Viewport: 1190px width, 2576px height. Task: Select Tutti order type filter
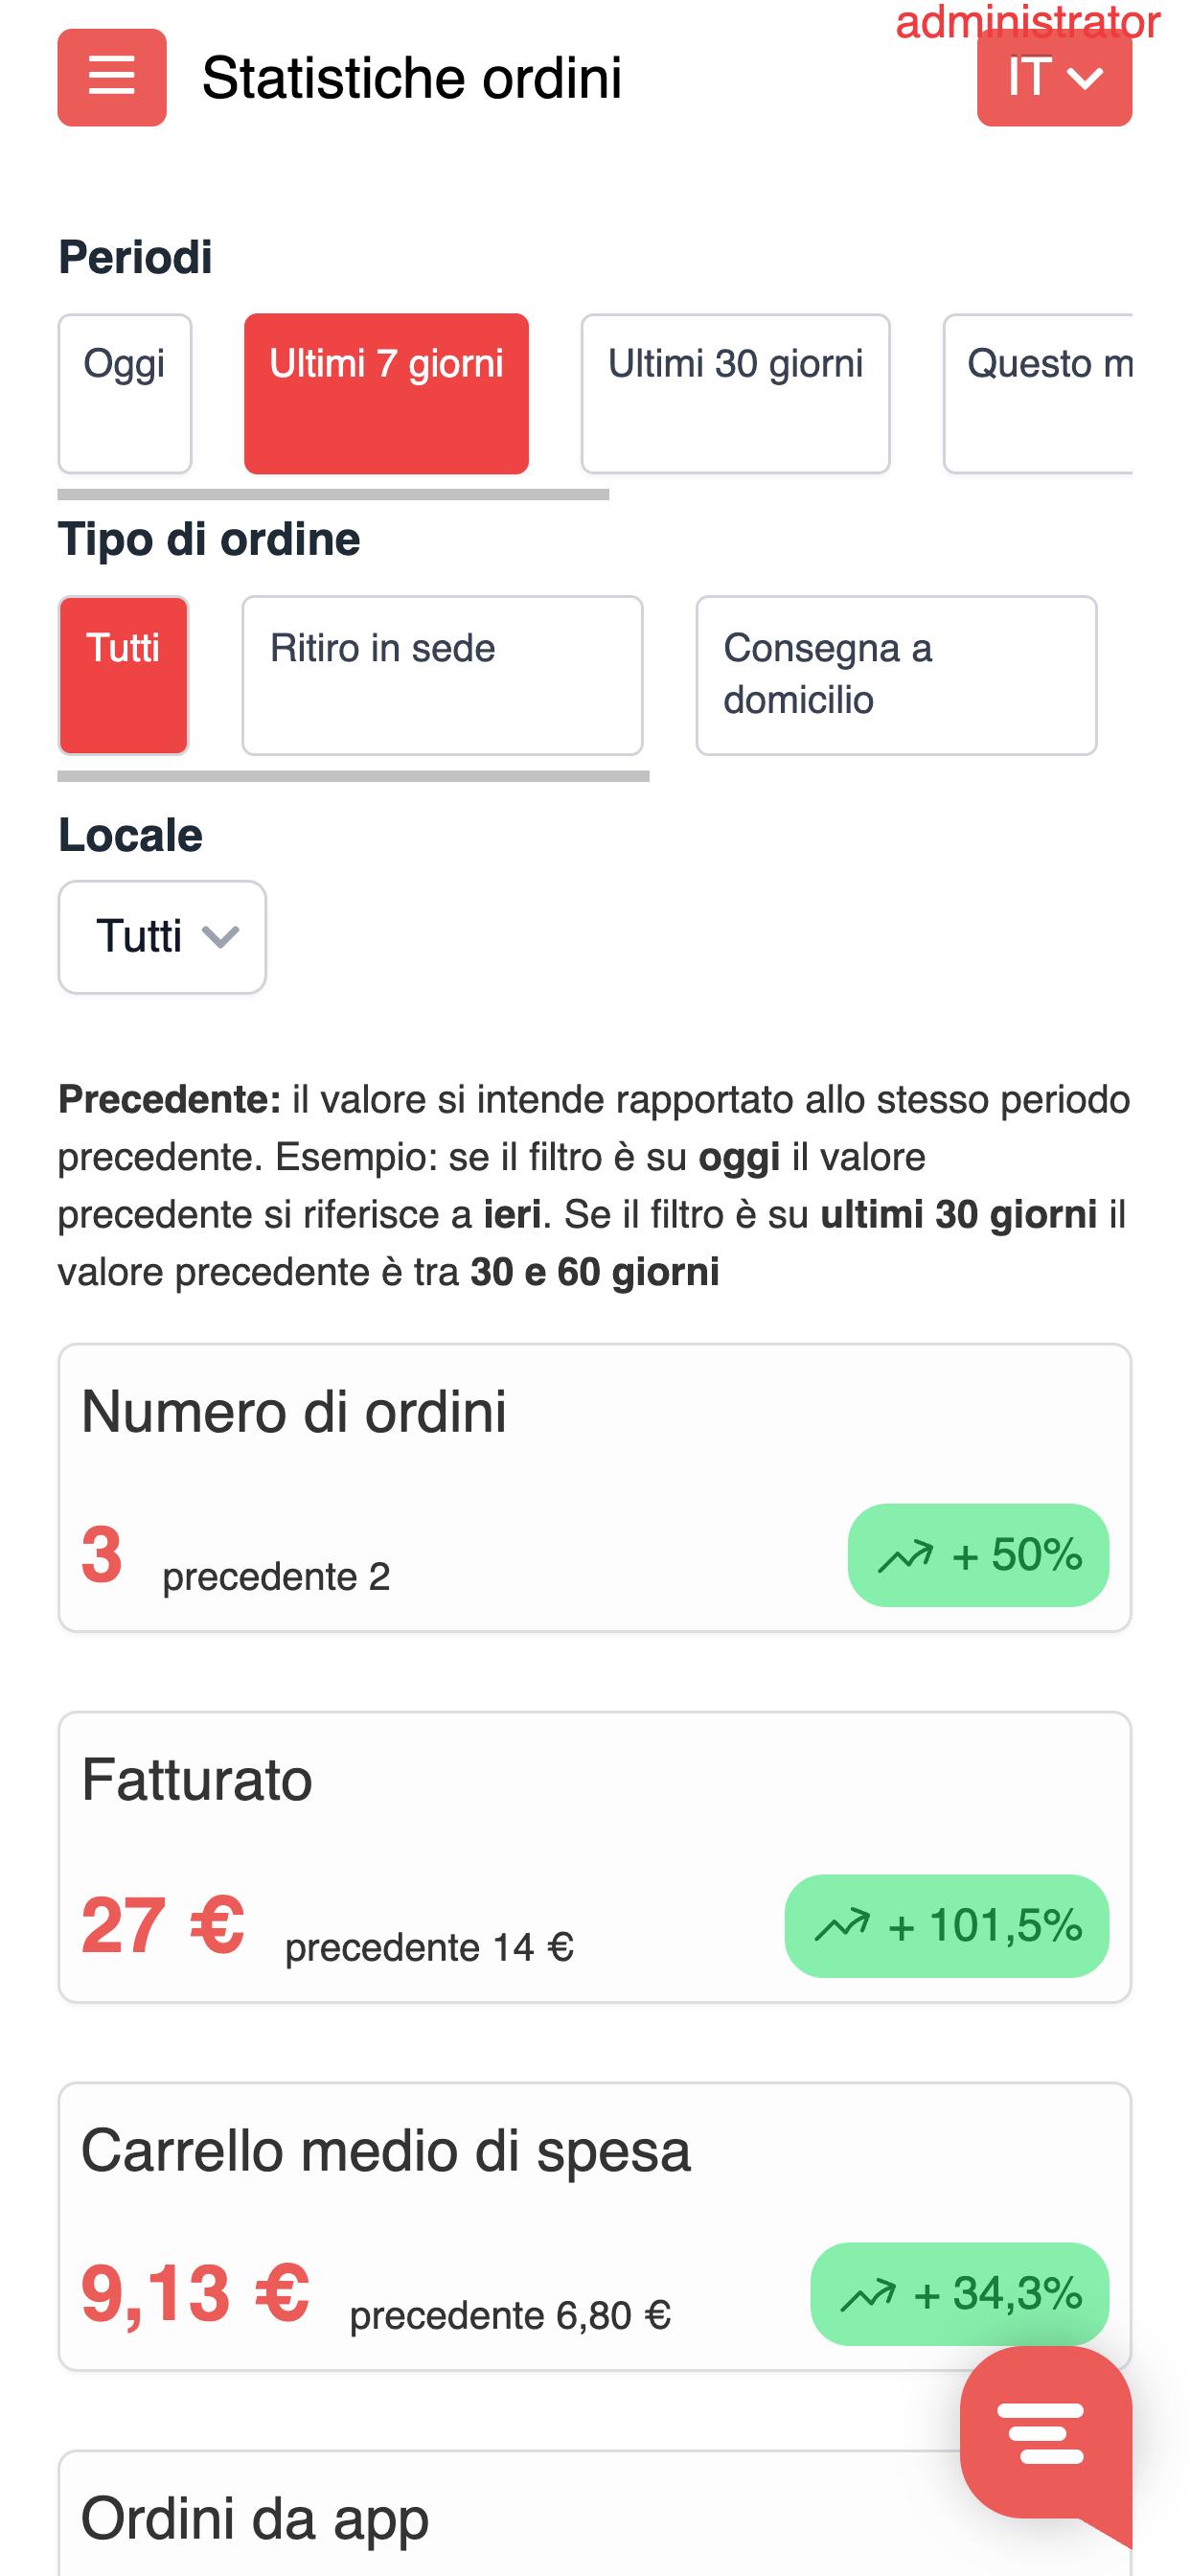click(x=123, y=675)
